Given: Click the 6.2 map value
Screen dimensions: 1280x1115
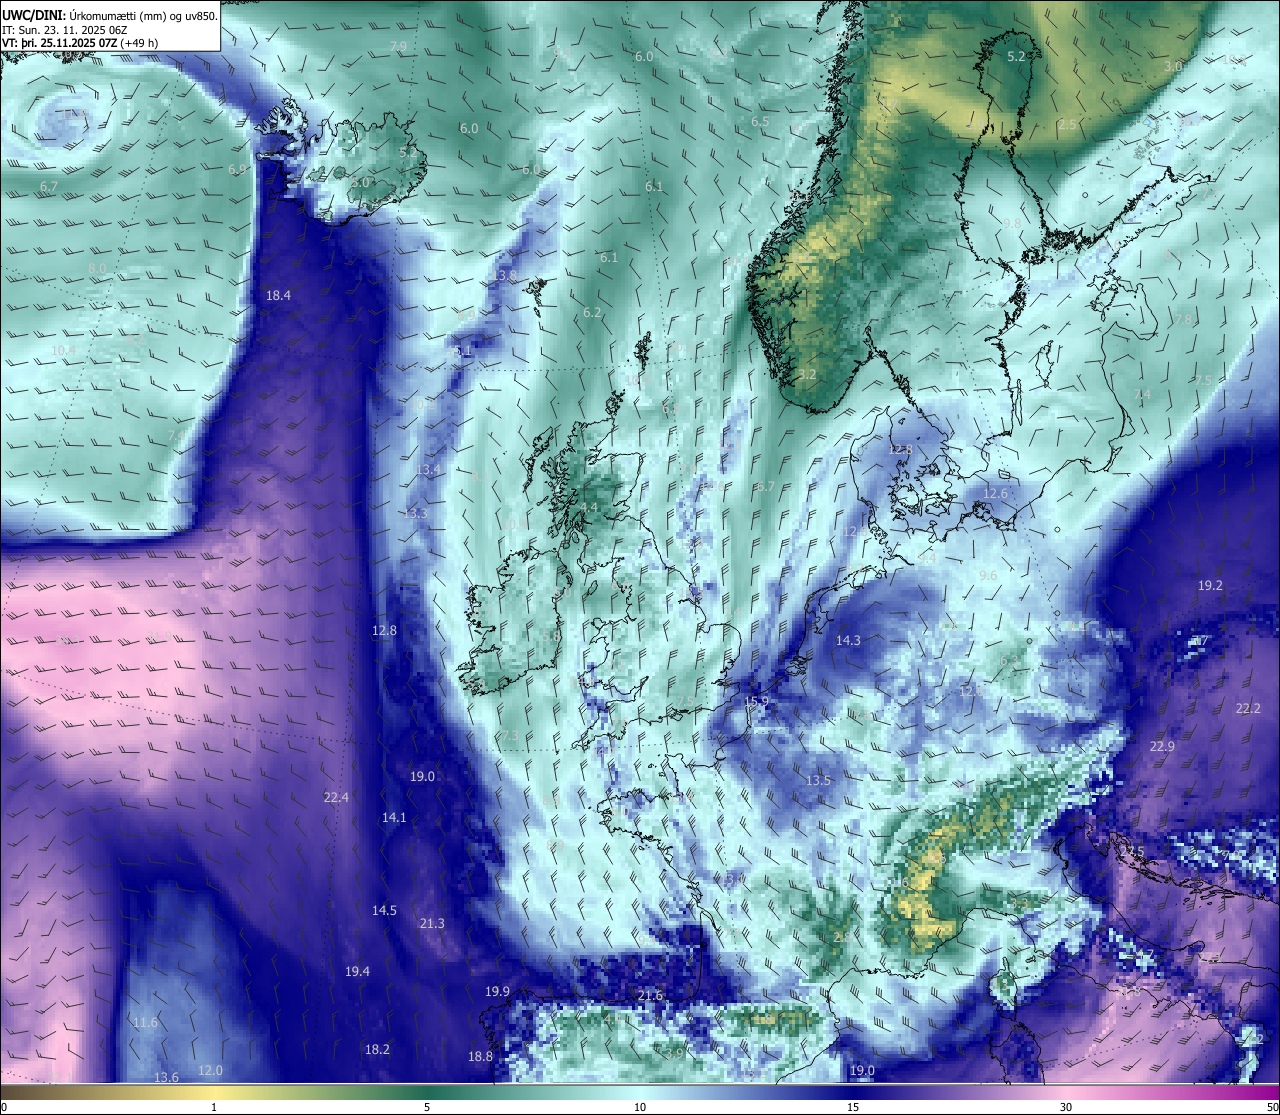Looking at the screenshot, I should (592, 312).
